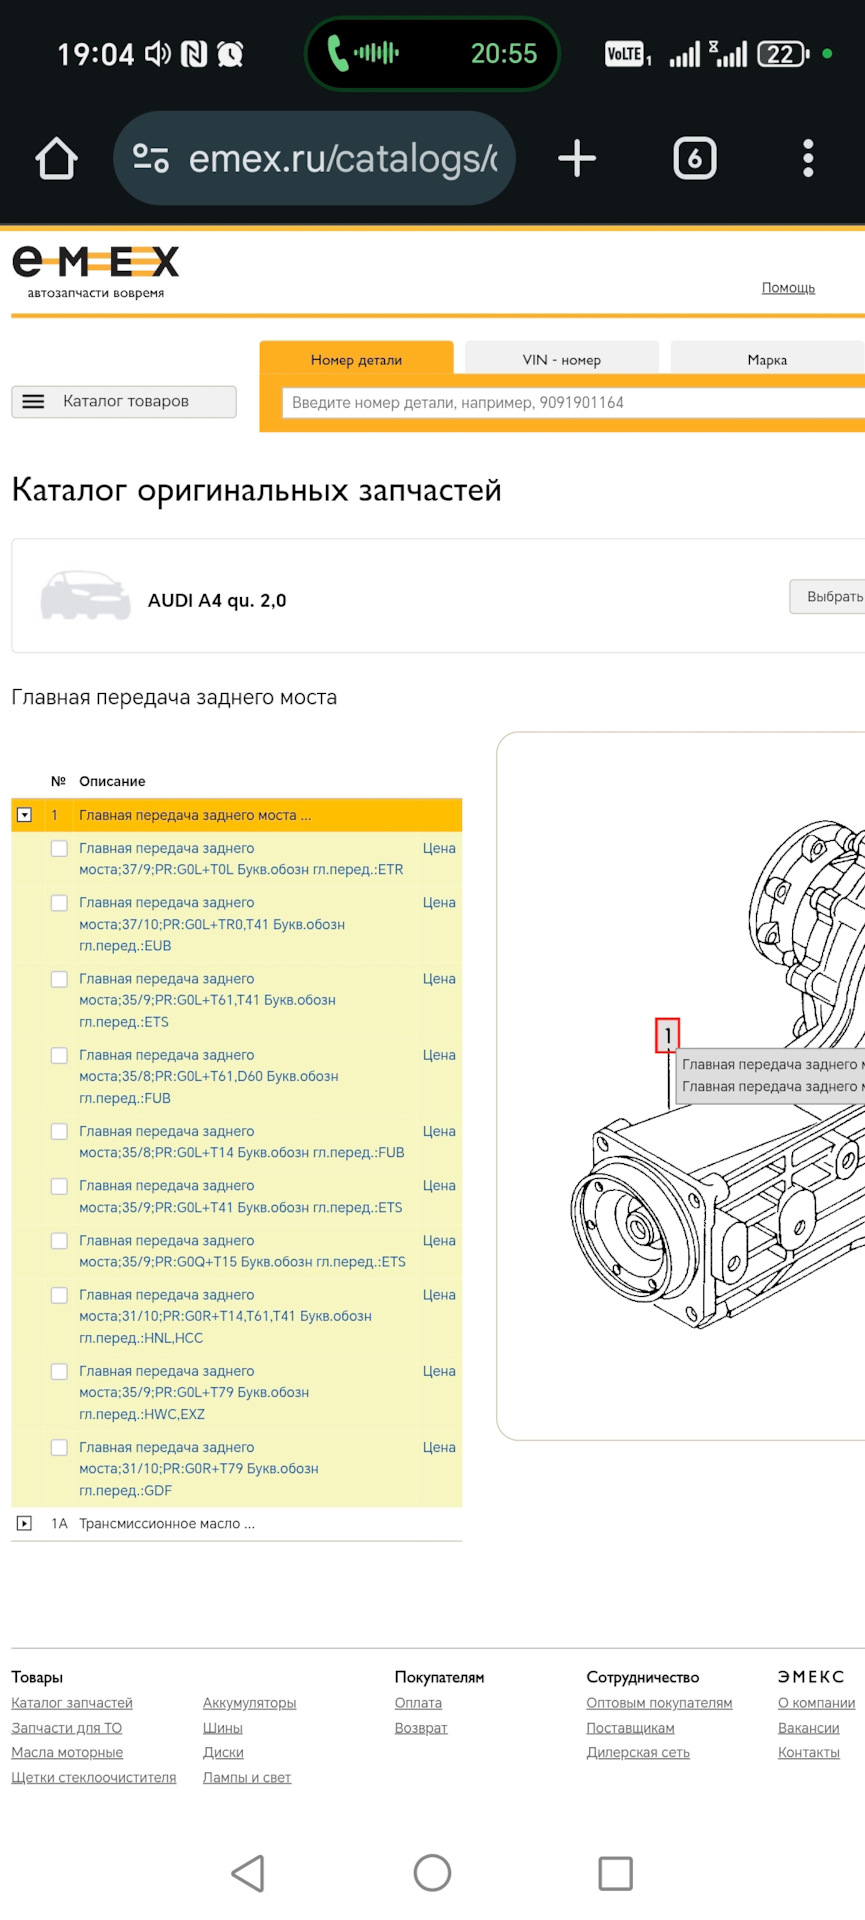Open part link 31/10 G0R+T14,T61,T41 HNL,HCC

point(225,1316)
